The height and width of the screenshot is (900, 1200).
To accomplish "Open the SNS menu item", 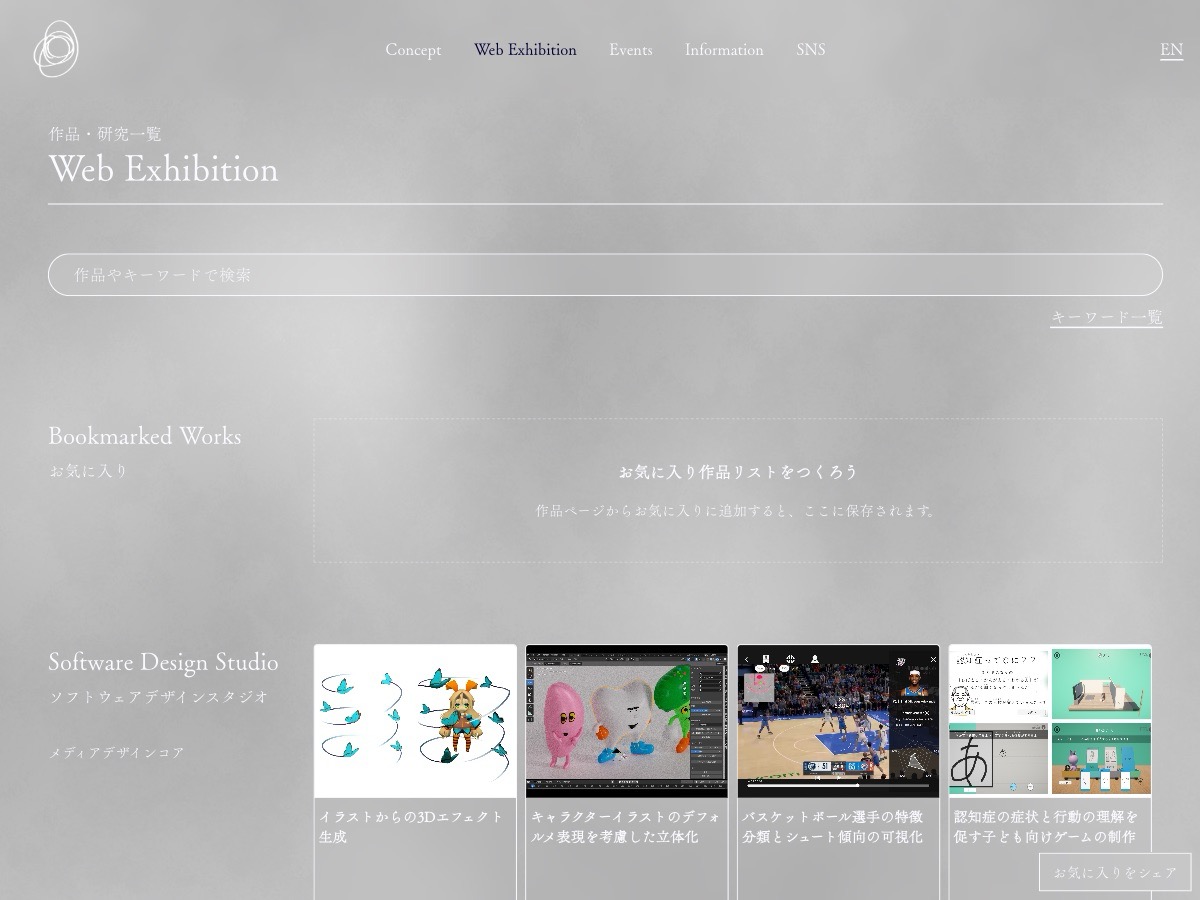I will tap(811, 50).
